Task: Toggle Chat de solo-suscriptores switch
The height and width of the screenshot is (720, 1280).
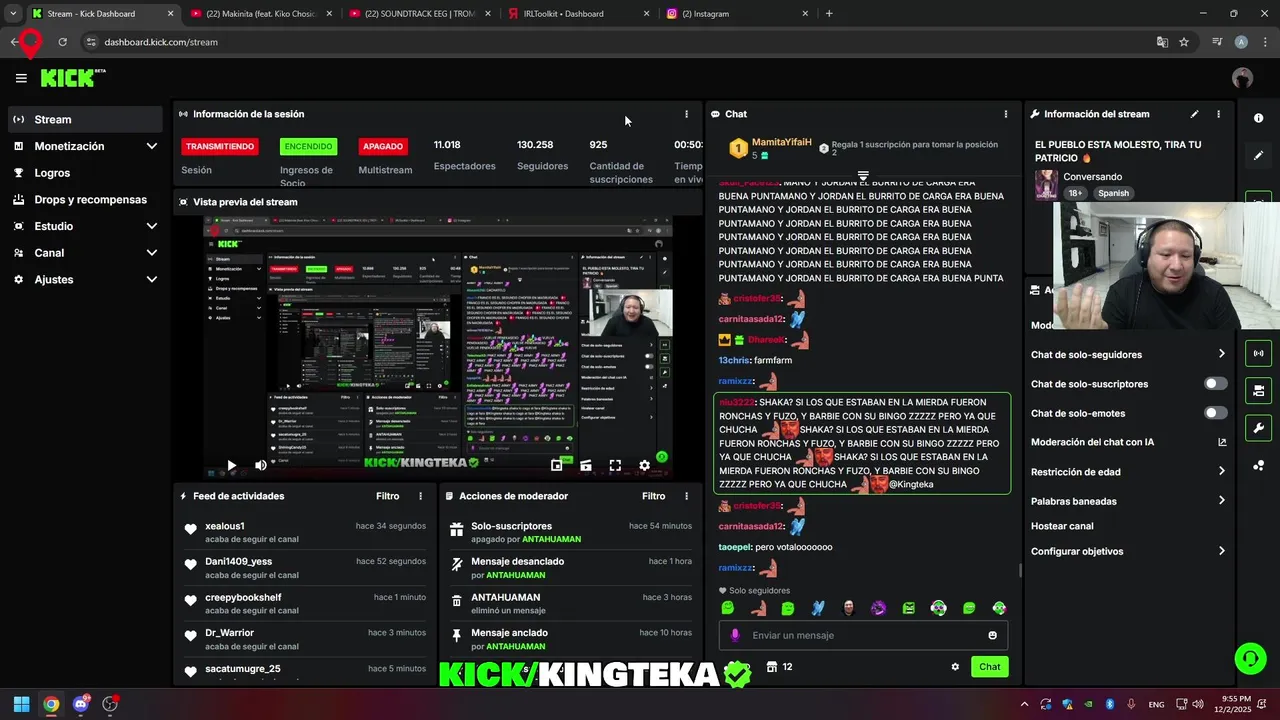Action: point(1215,384)
